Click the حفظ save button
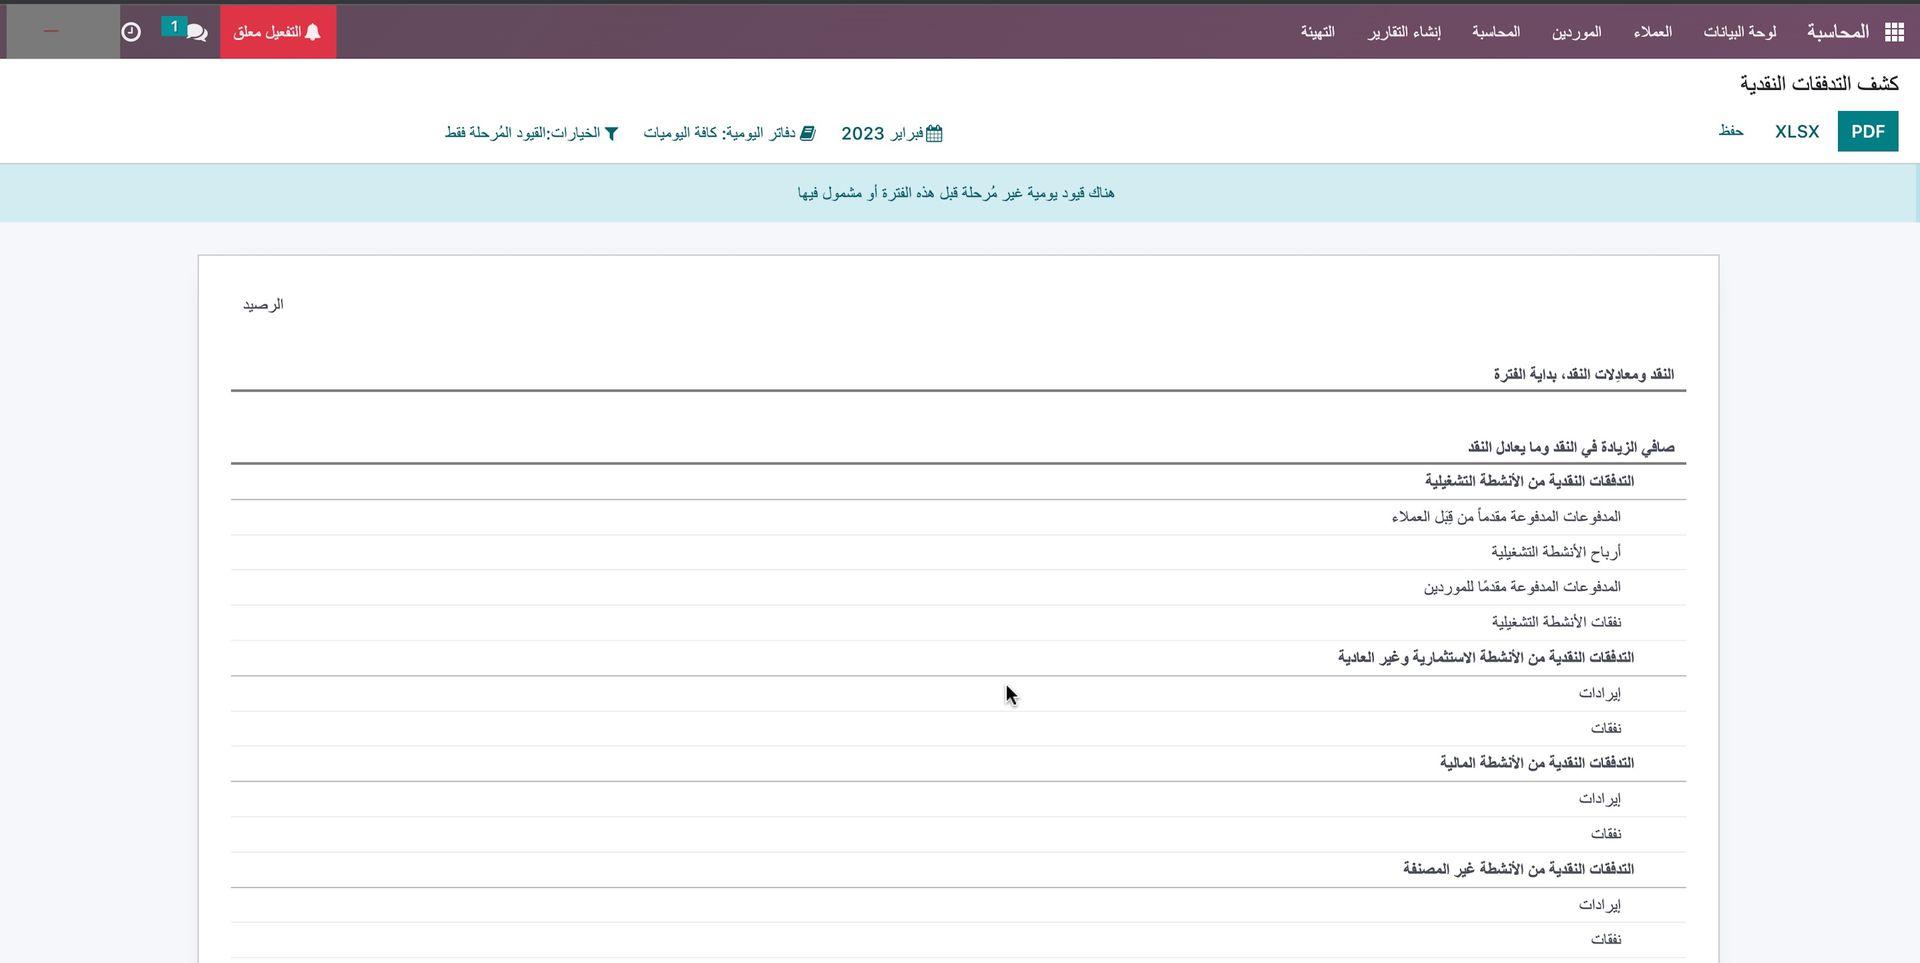The width and height of the screenshot is (1920, 963). [x=1732, y=131]
